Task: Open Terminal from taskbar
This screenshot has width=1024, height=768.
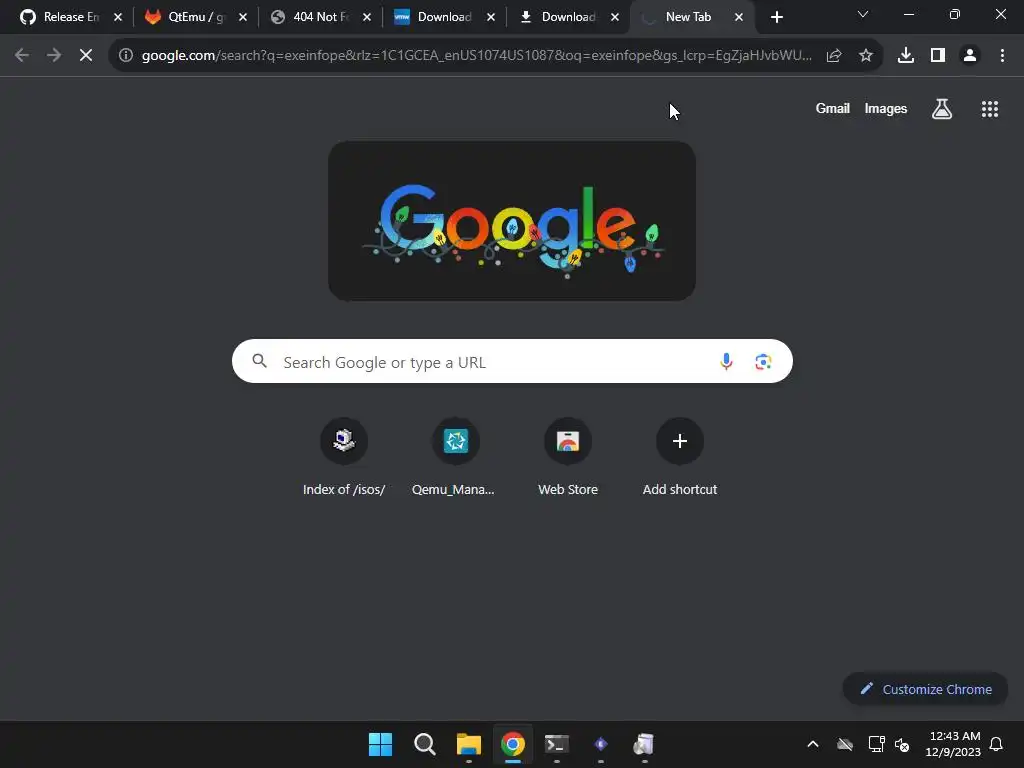Action: (556, 744)
